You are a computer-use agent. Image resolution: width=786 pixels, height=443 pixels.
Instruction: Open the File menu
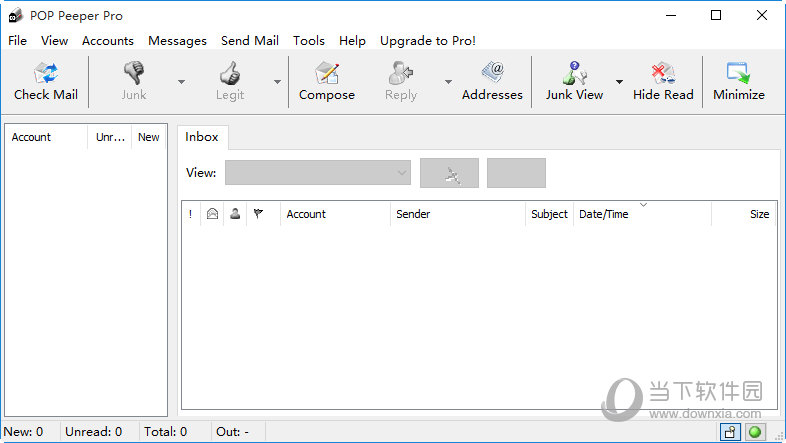pos(18,41)
